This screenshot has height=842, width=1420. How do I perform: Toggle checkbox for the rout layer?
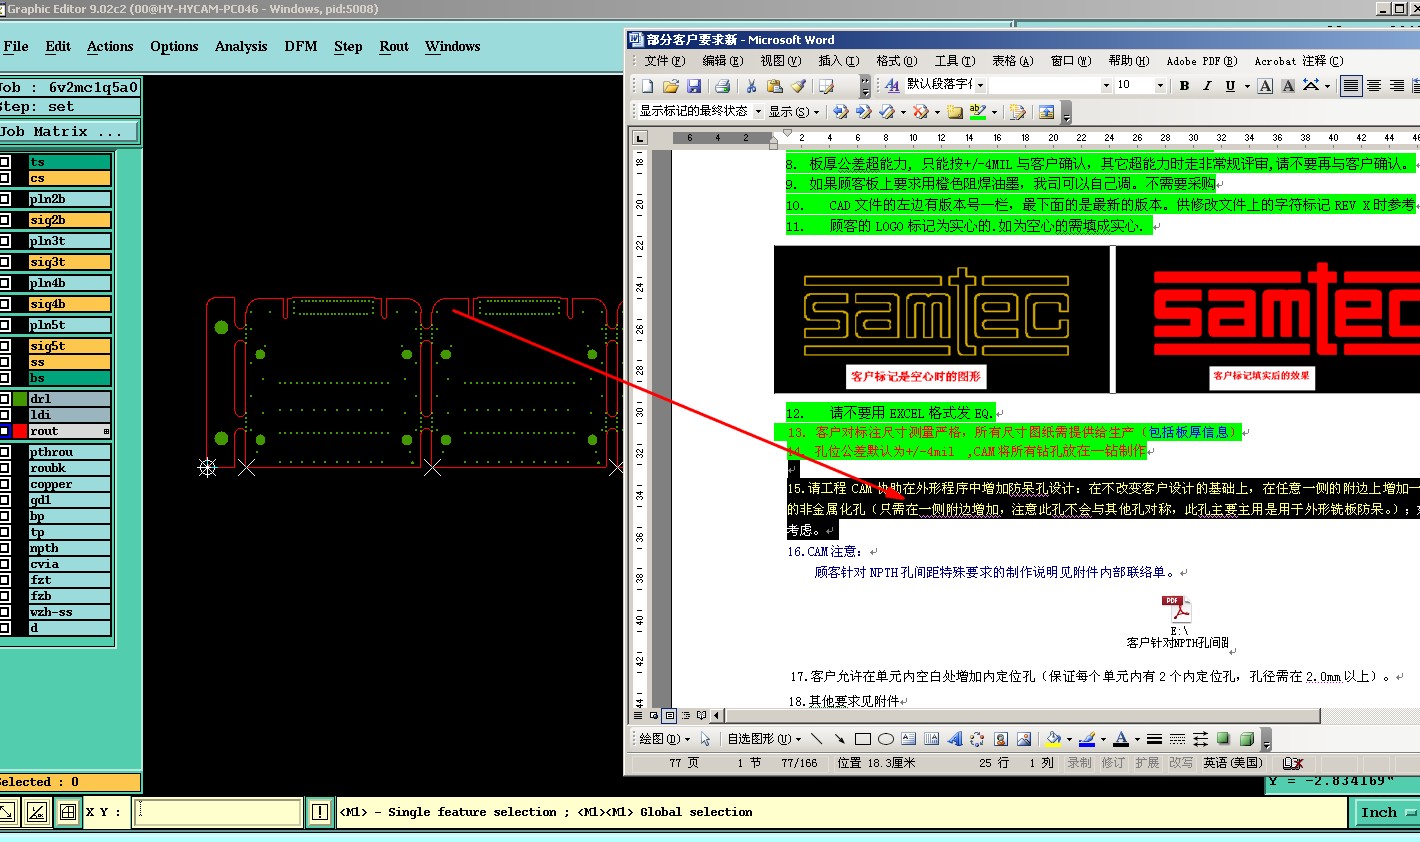[x=5, y=431]
